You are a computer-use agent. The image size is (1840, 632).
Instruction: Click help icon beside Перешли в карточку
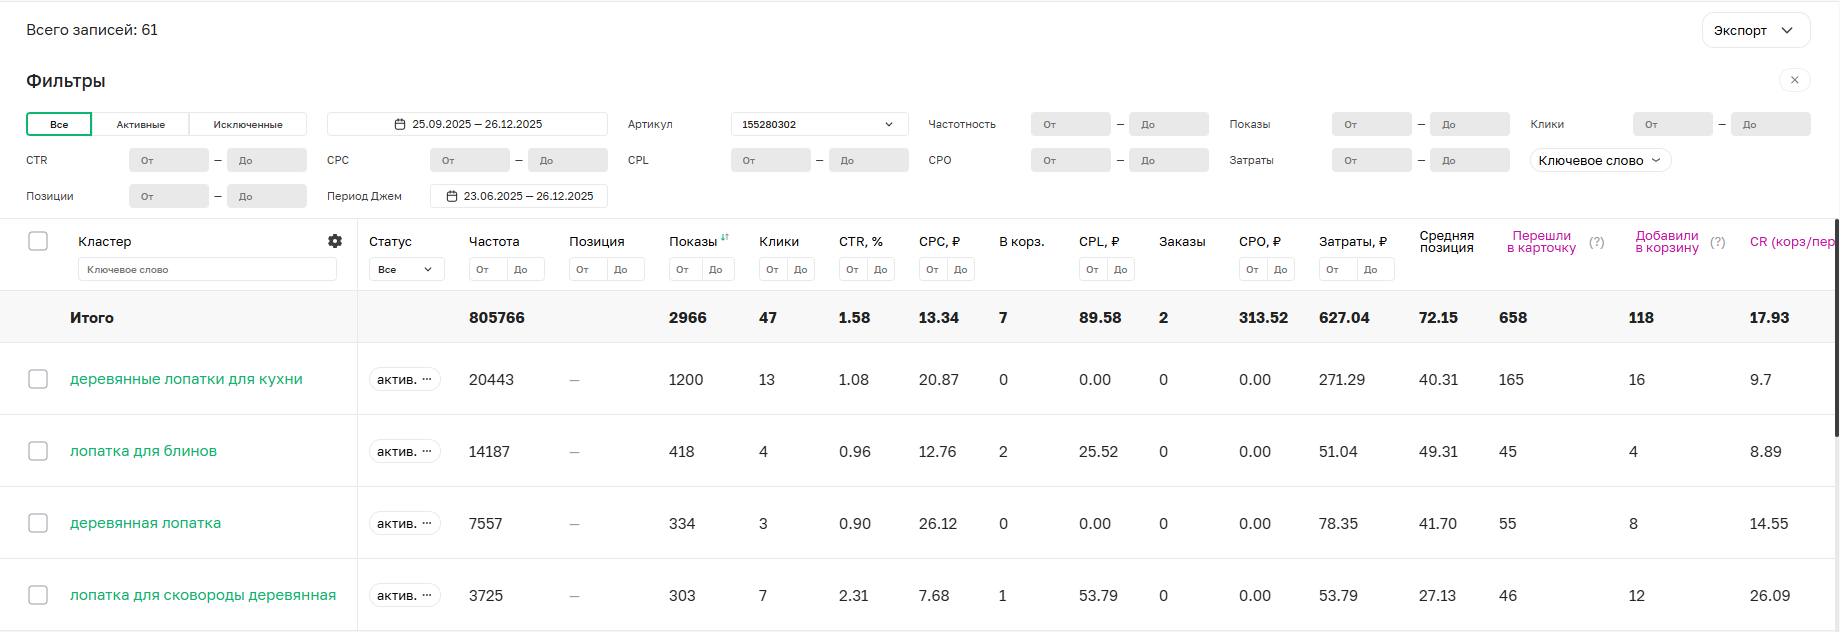[x=1597, y=242]
